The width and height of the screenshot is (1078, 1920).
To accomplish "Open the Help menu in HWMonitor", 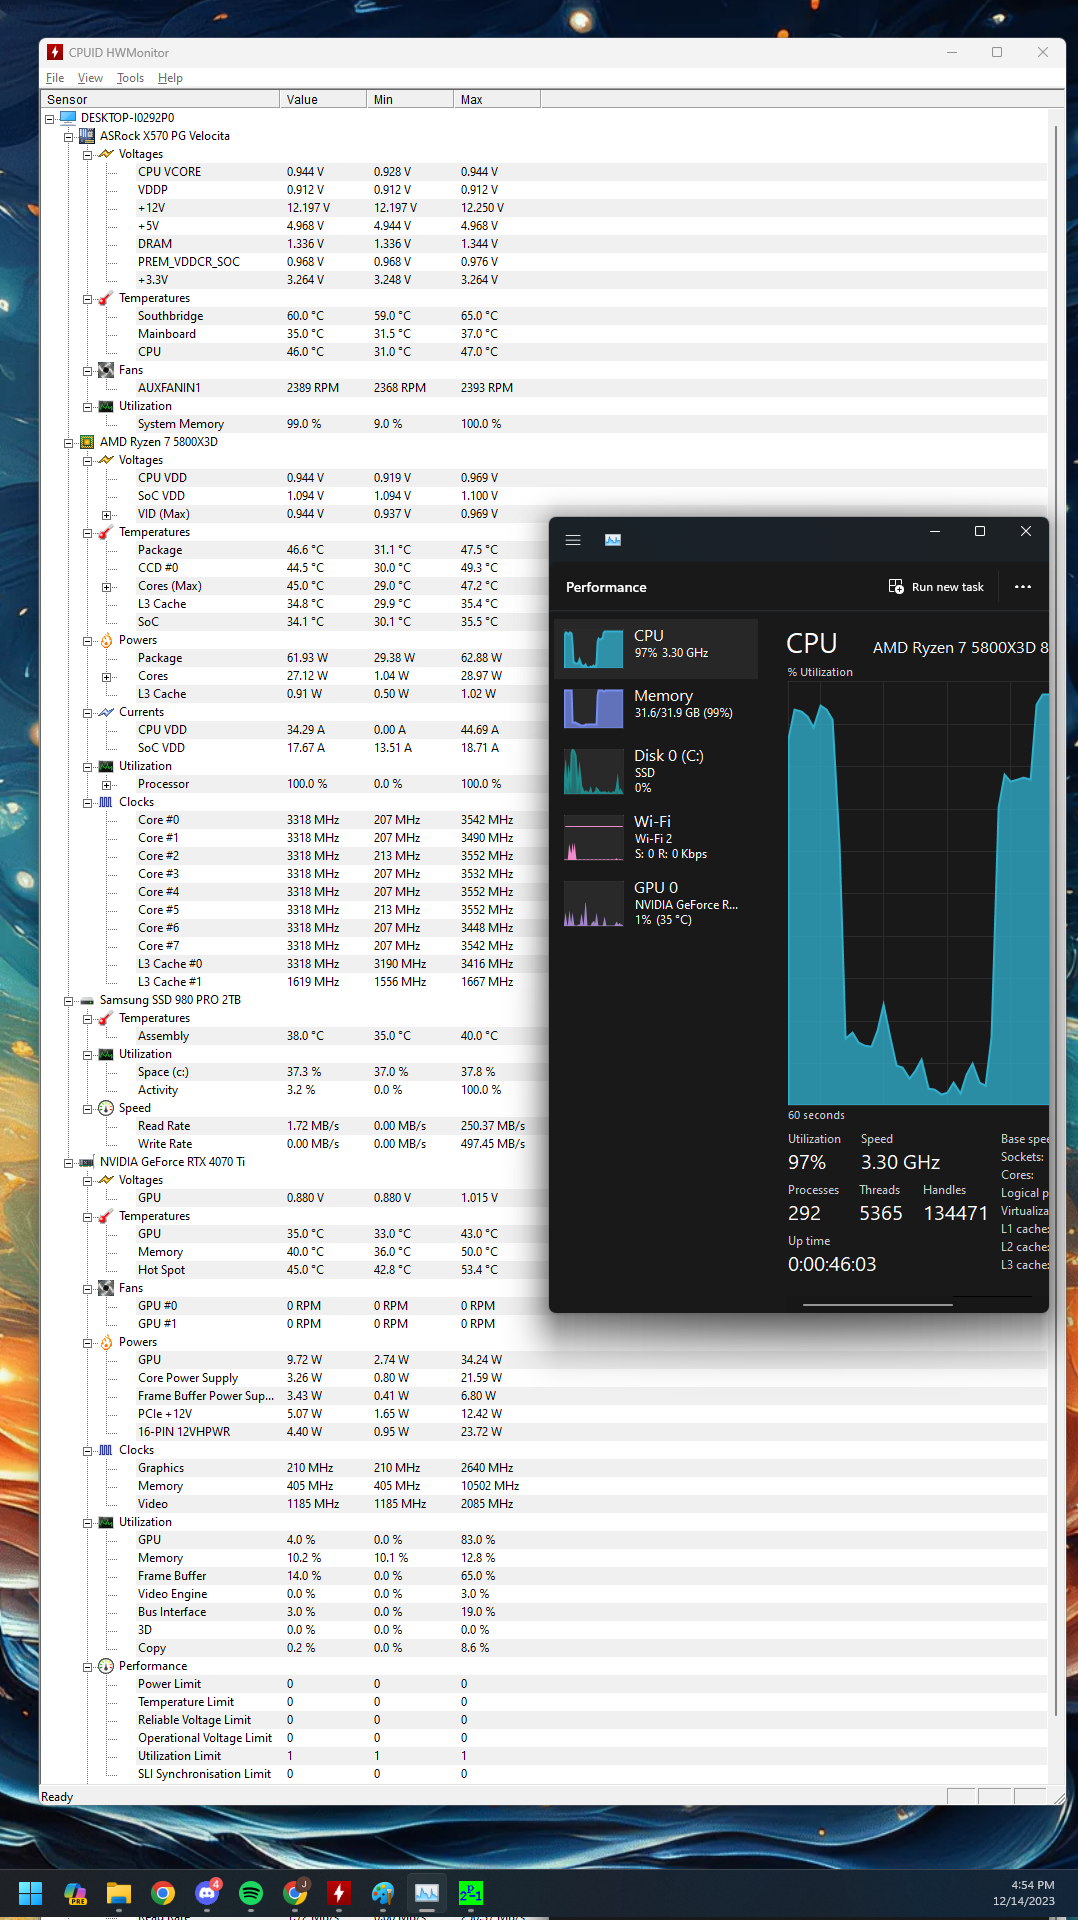I will [x=170, y=78].
